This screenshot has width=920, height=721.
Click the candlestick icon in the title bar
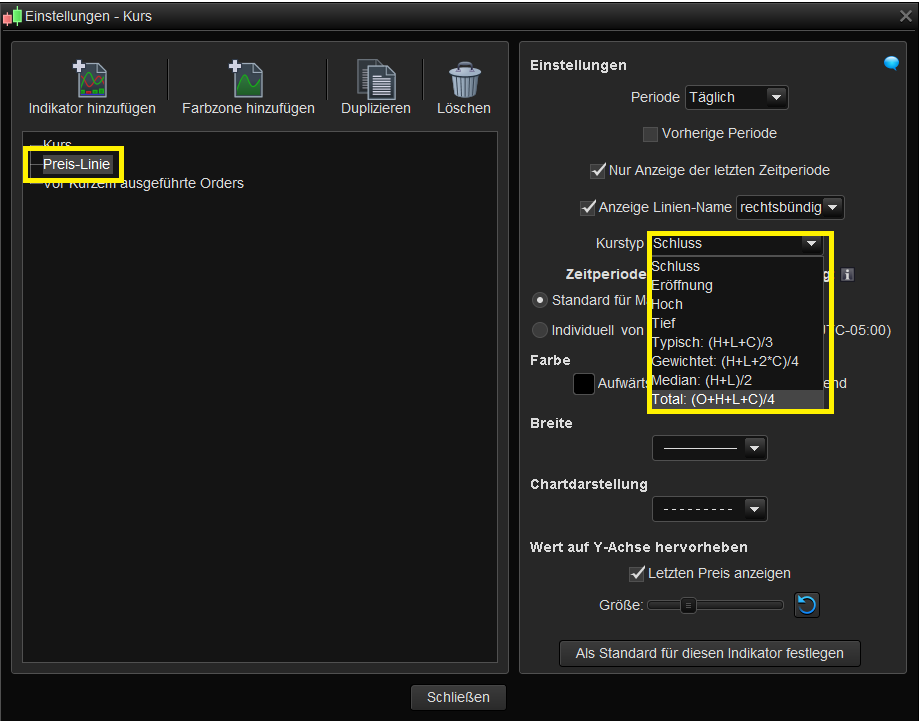(x=12, y=16)
